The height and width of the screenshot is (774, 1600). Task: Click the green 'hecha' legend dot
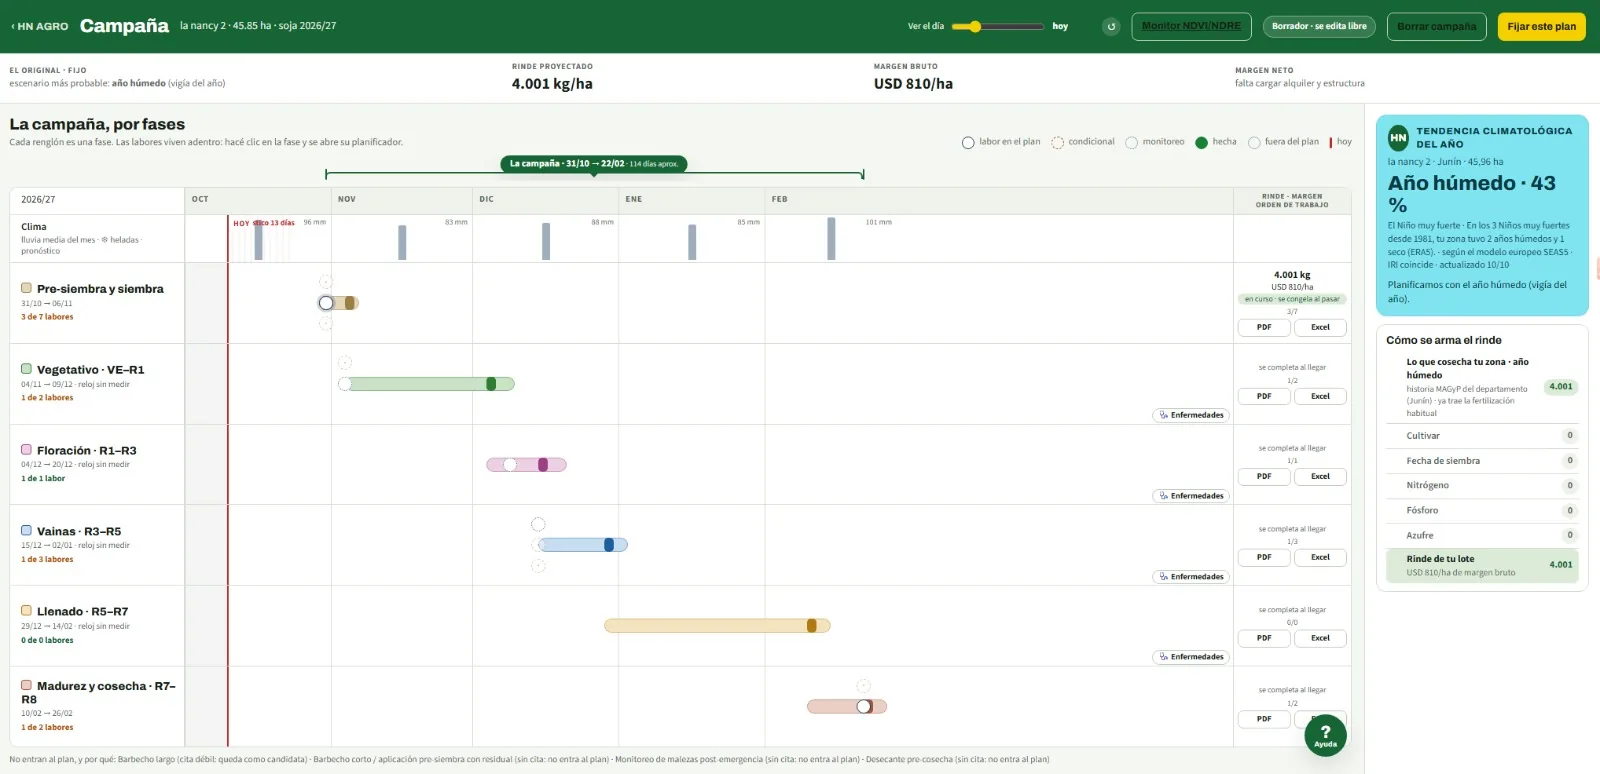(1201, 143)
